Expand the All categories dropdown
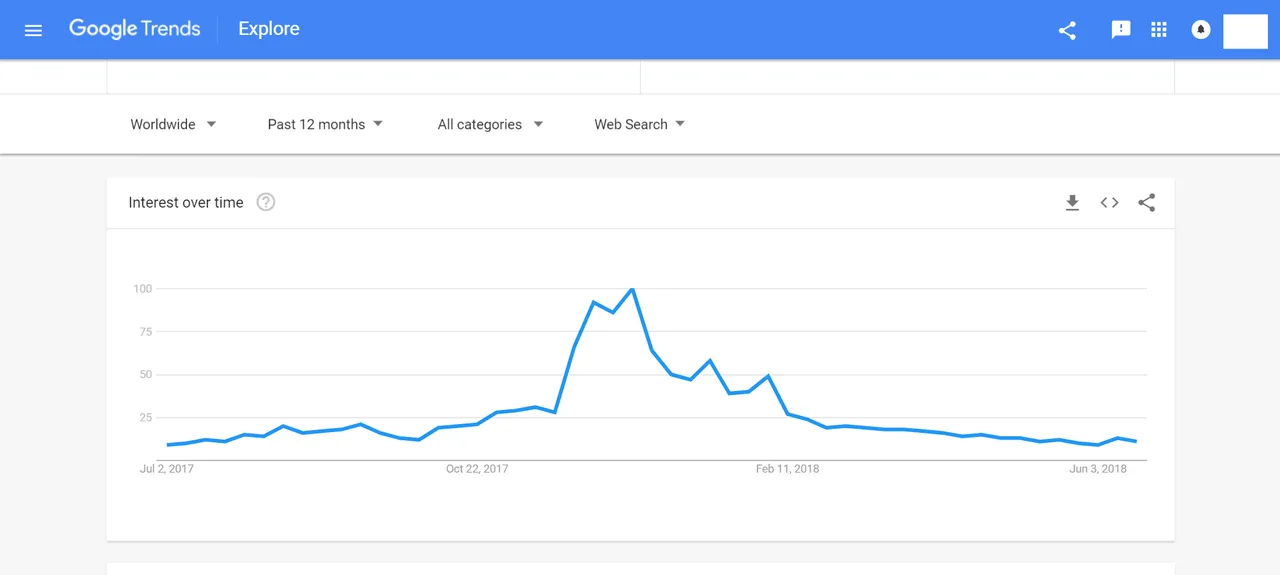 (490, 124)
